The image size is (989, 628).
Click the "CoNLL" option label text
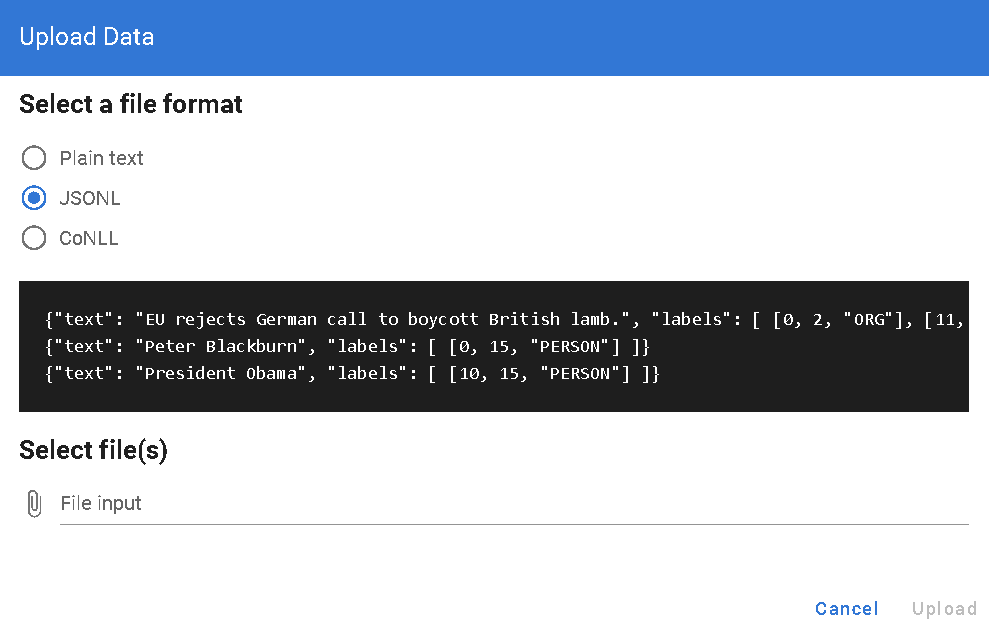coord(89,238)
